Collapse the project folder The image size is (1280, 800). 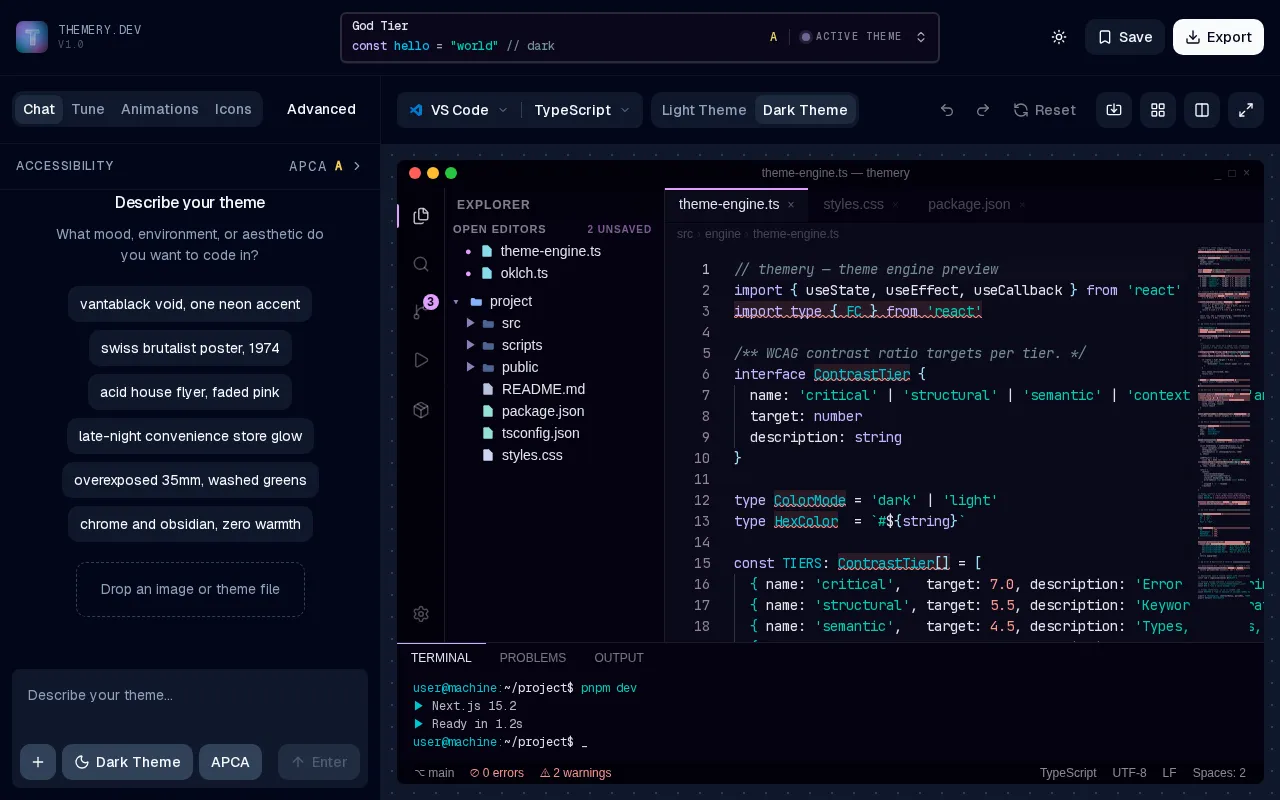456,302
